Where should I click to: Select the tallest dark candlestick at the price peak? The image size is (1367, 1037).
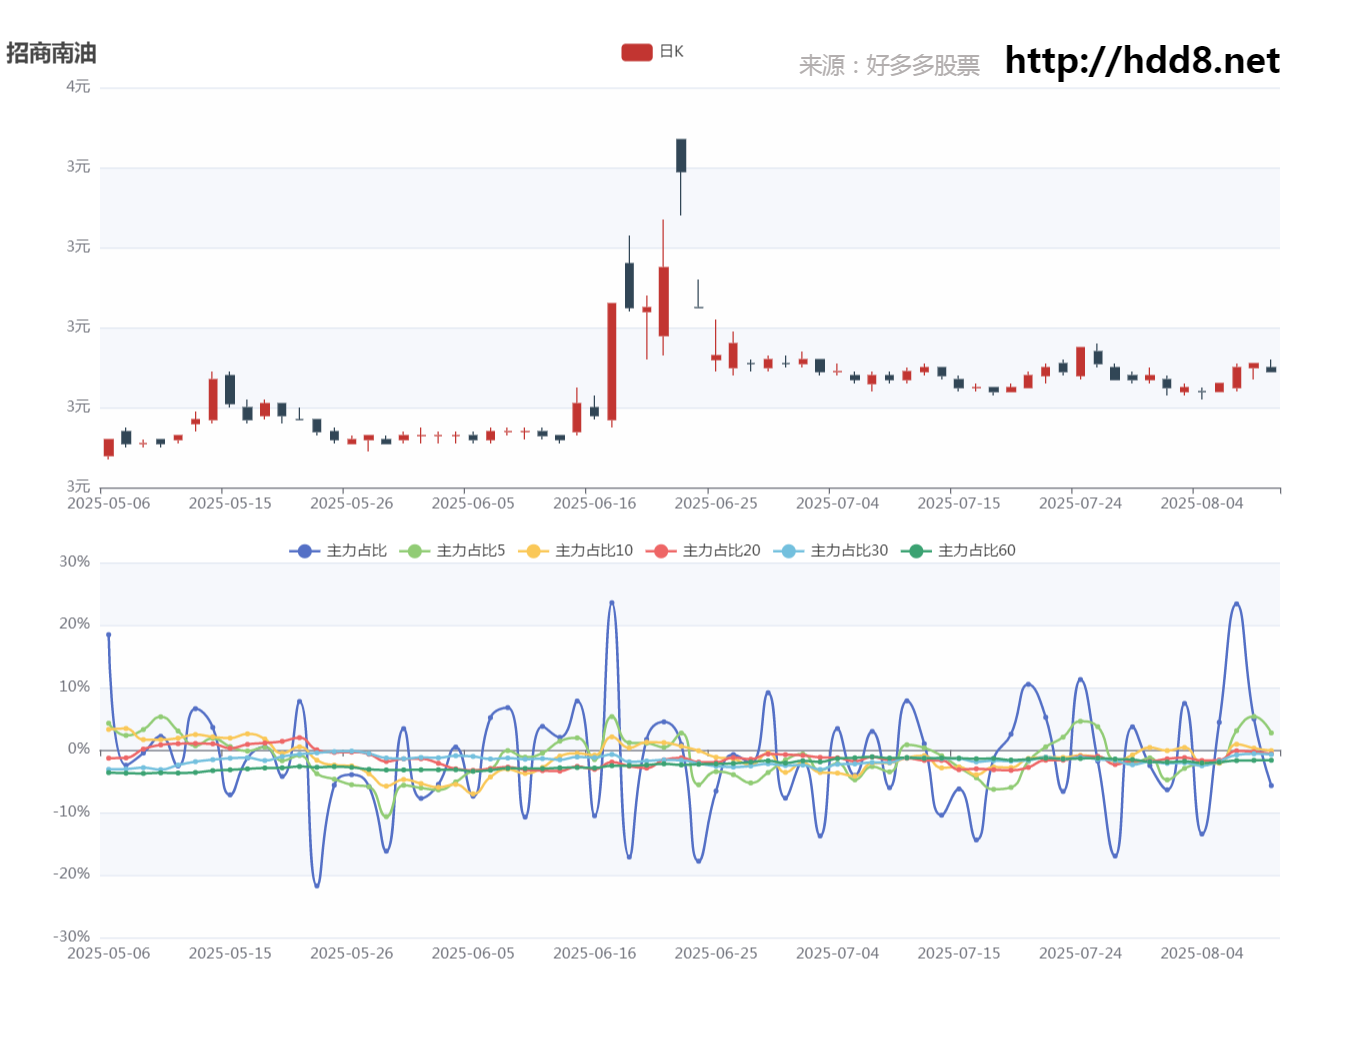point(681,155)
